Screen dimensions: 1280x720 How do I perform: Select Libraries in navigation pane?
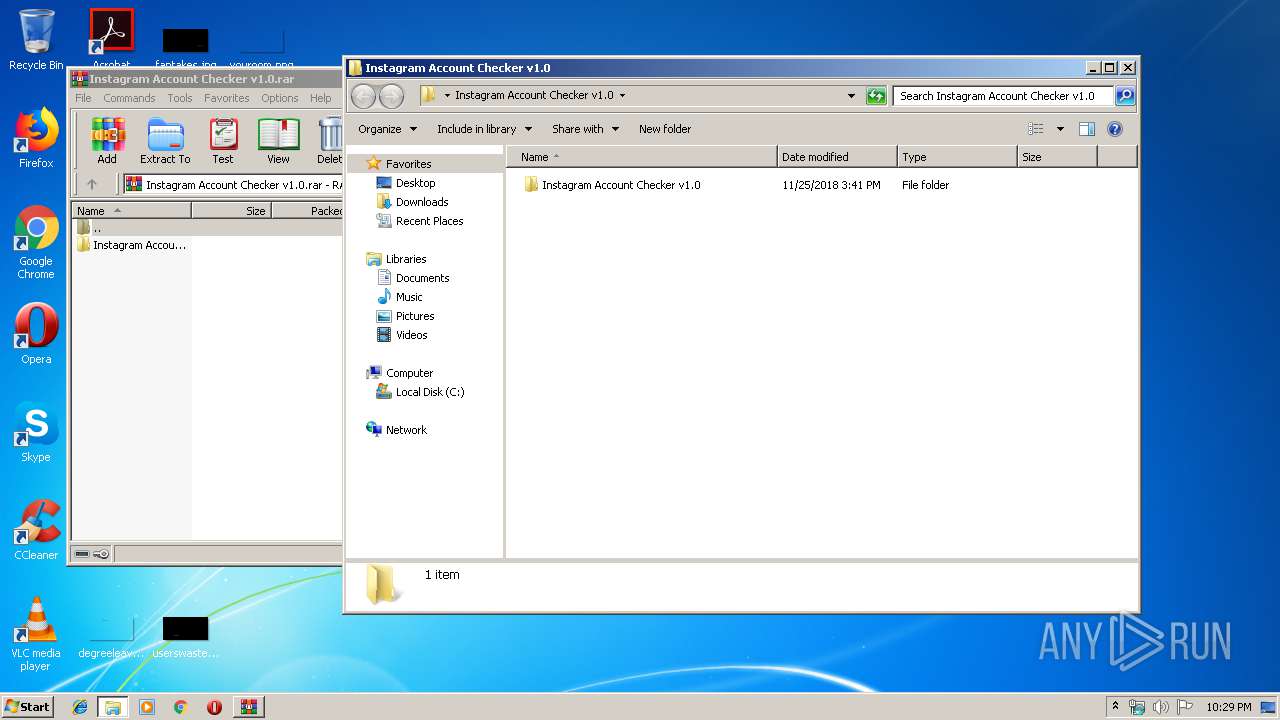406,259
